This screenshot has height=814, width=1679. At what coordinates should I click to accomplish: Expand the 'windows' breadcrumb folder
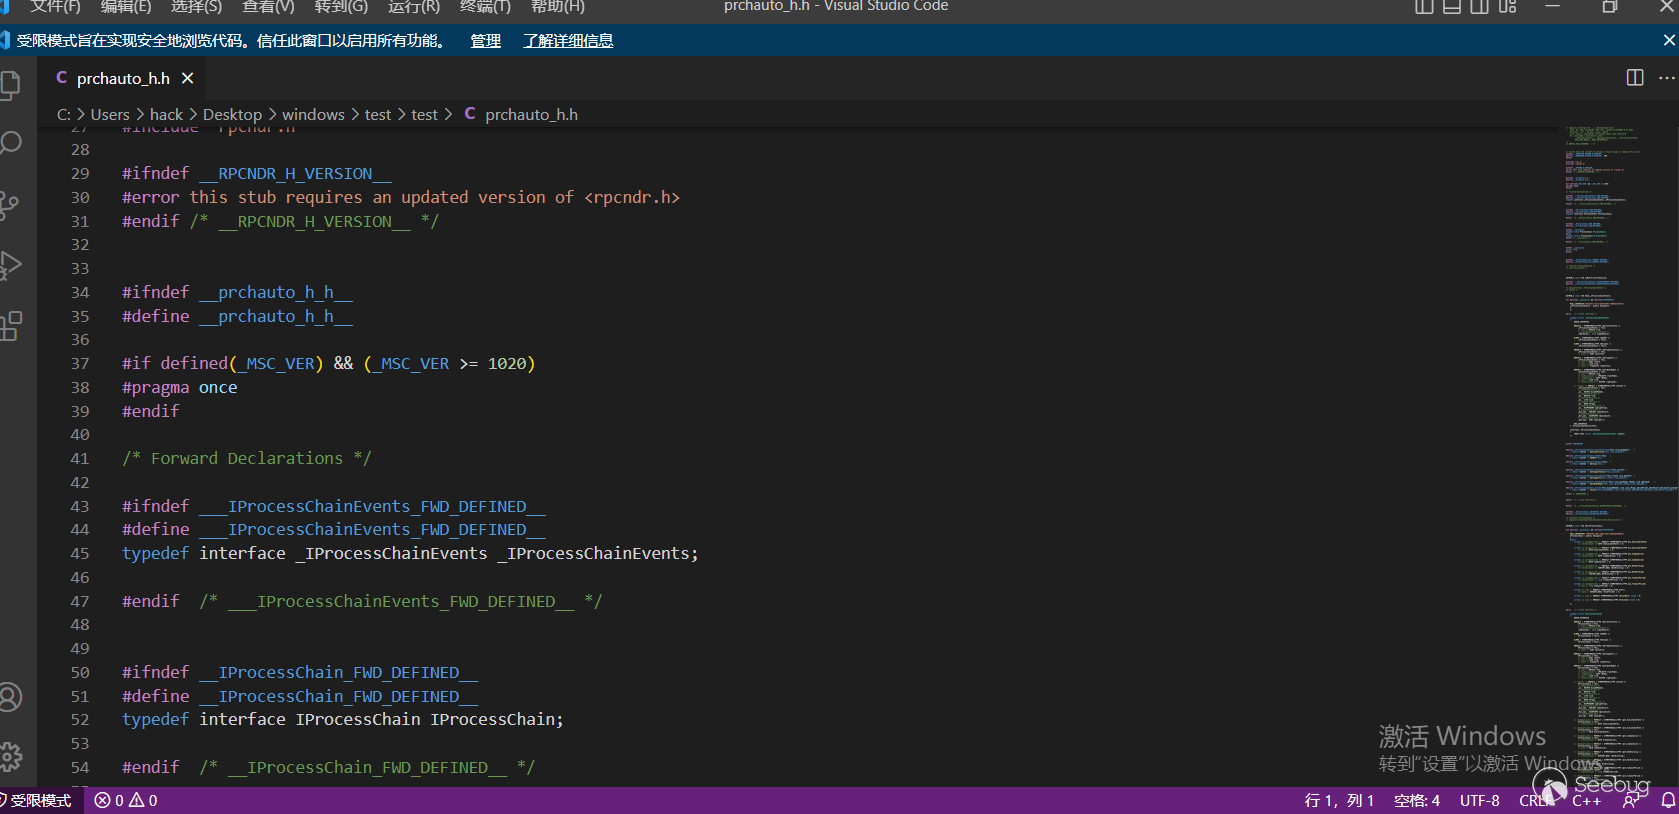click(313, 115)
